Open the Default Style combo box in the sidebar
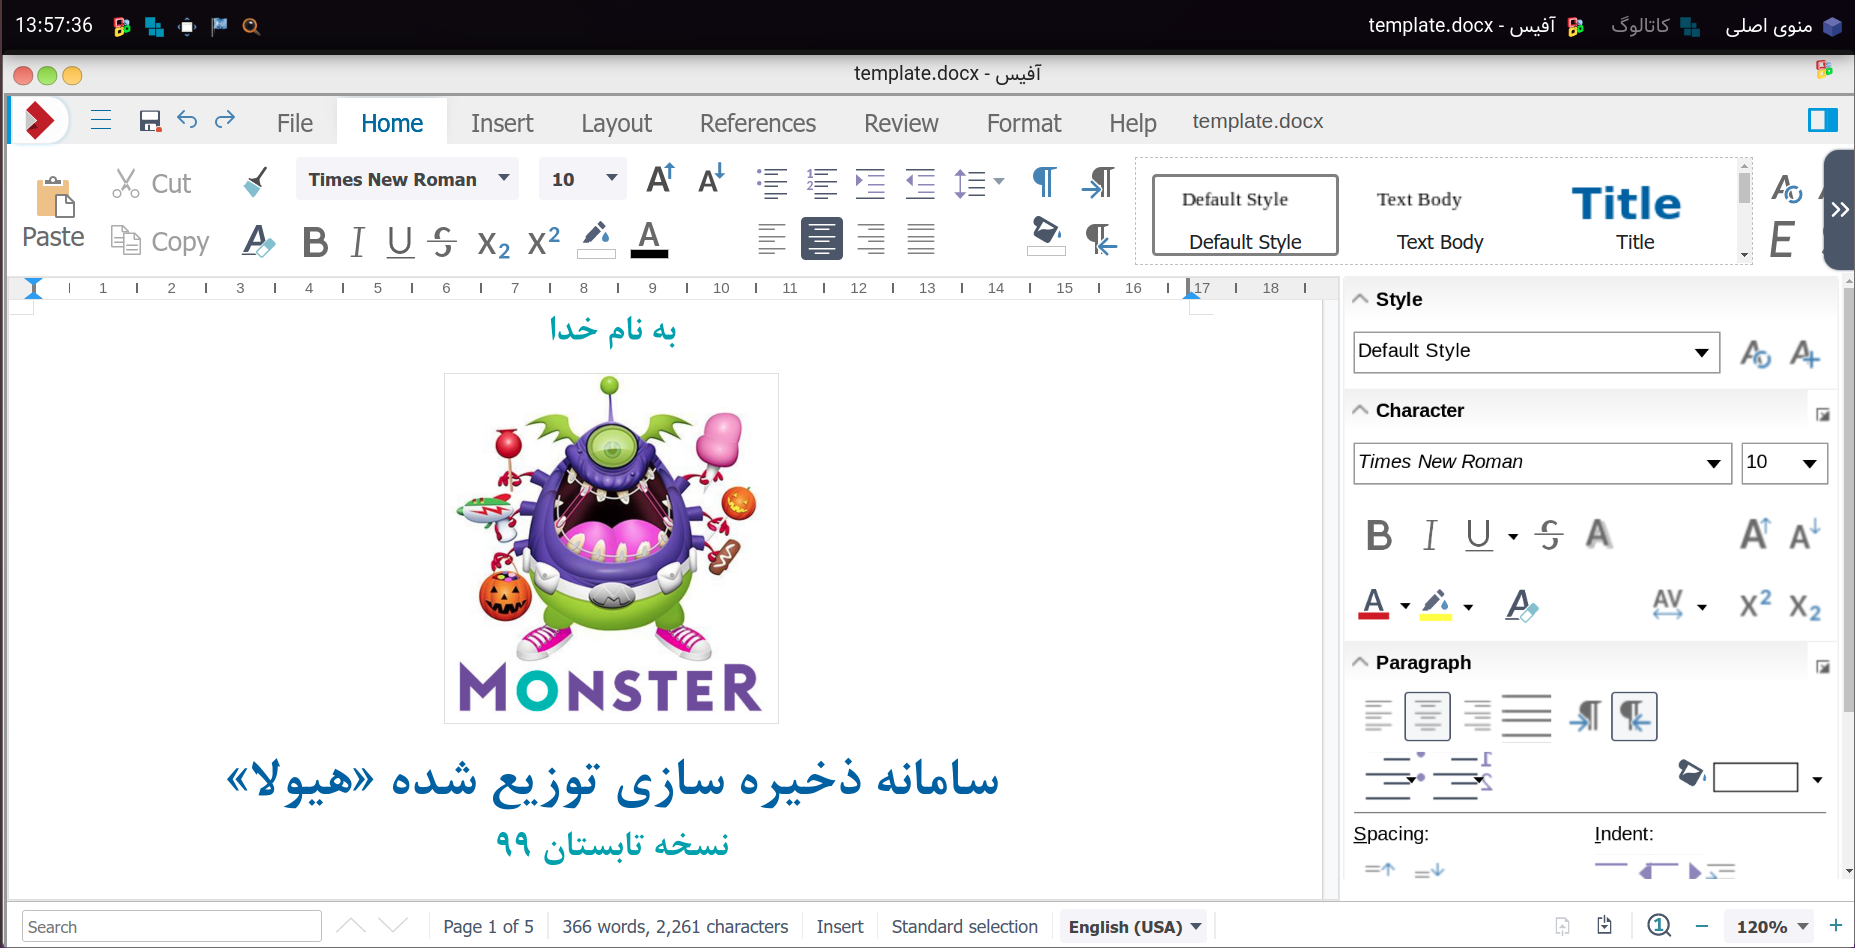 [1701, 352]
